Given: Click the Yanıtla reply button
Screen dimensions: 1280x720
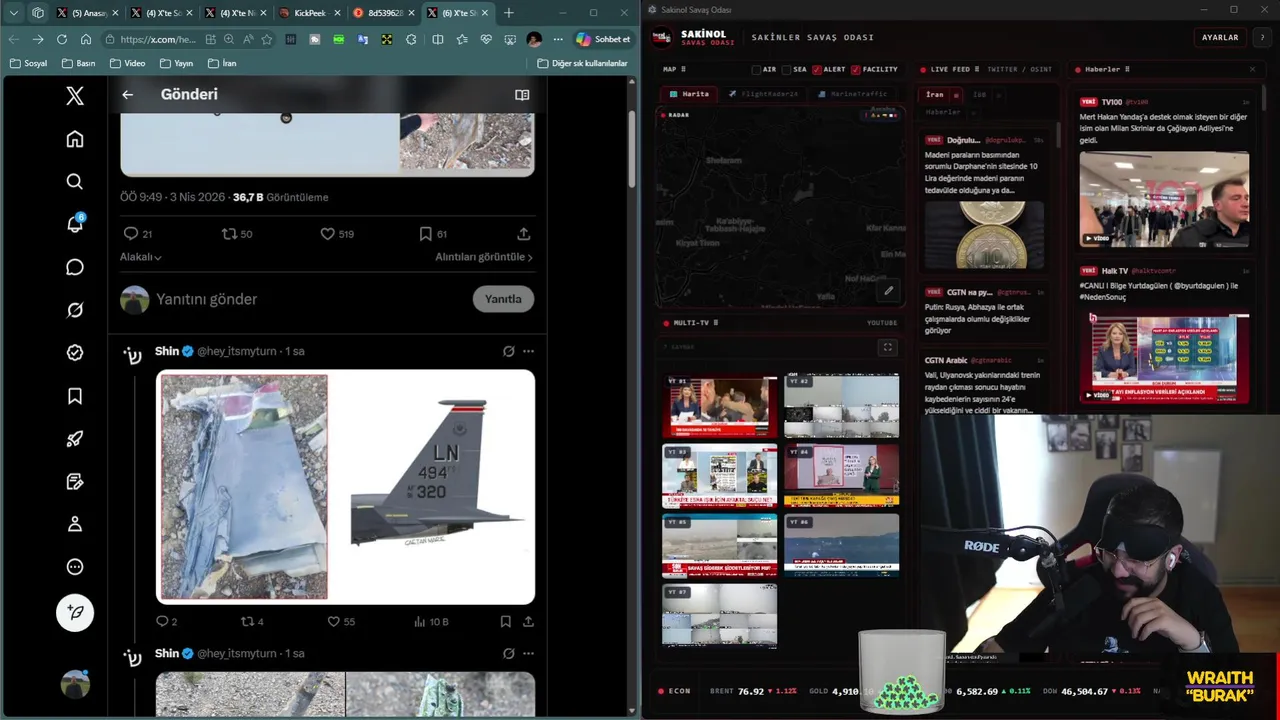Looking at the screenshot, I should [x=503, y=299].
